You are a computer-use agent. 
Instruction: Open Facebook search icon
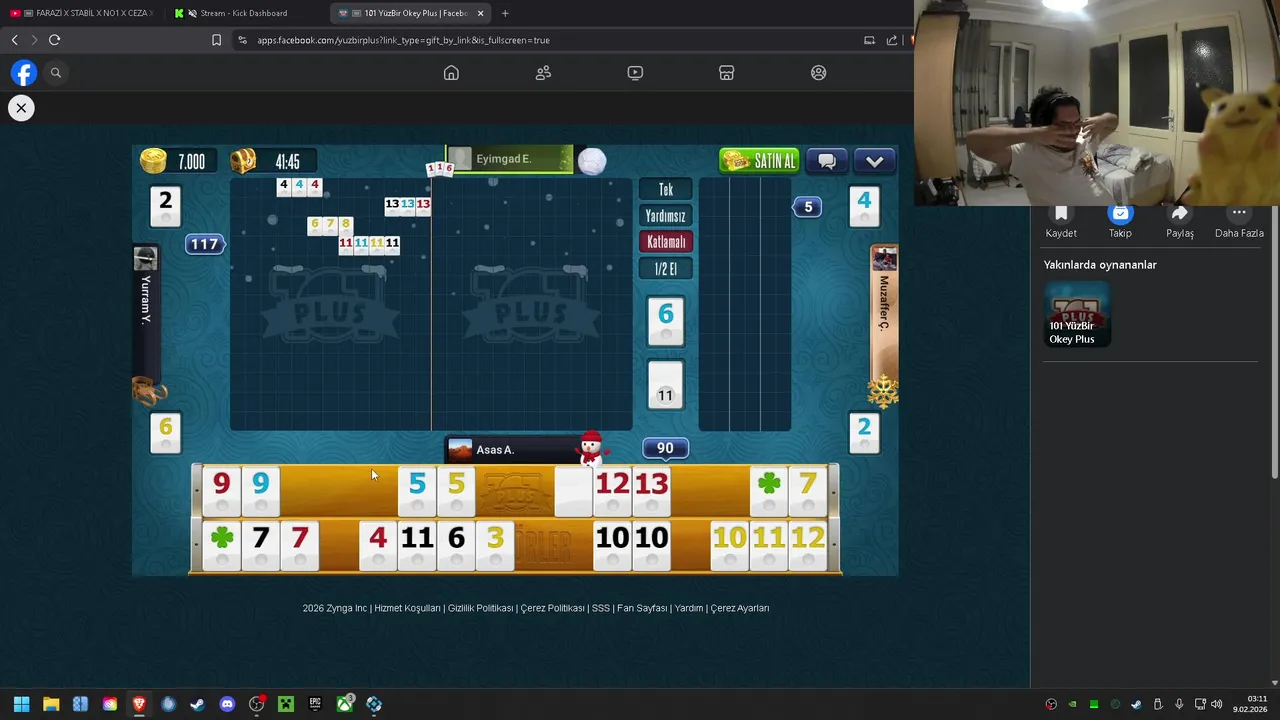(x=56, y=73)
